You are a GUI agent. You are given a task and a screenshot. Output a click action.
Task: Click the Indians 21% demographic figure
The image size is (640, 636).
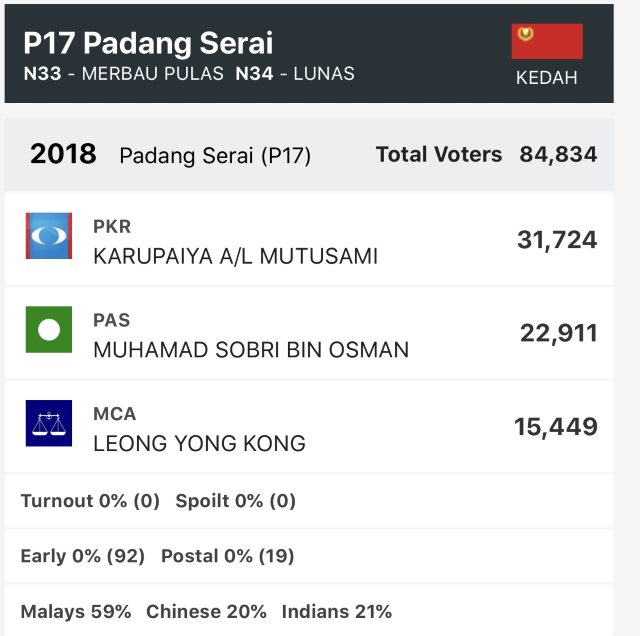[x=337, y=612]
